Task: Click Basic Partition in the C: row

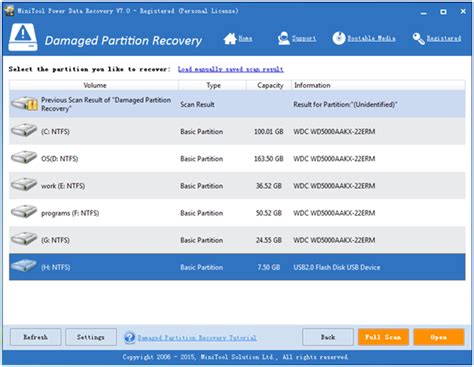Action: 202,132
